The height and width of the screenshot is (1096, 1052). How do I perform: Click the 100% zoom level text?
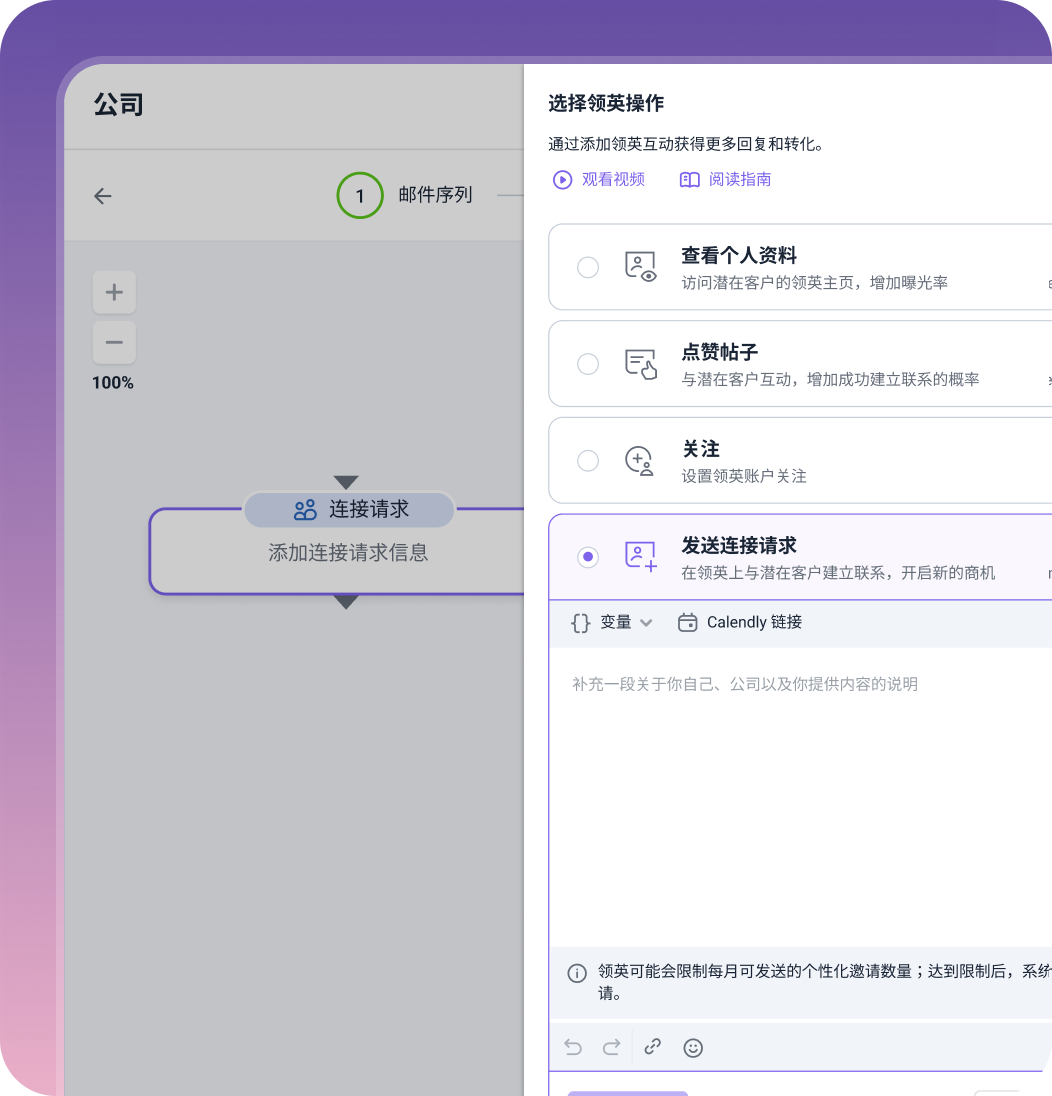(x=113, y=383)
